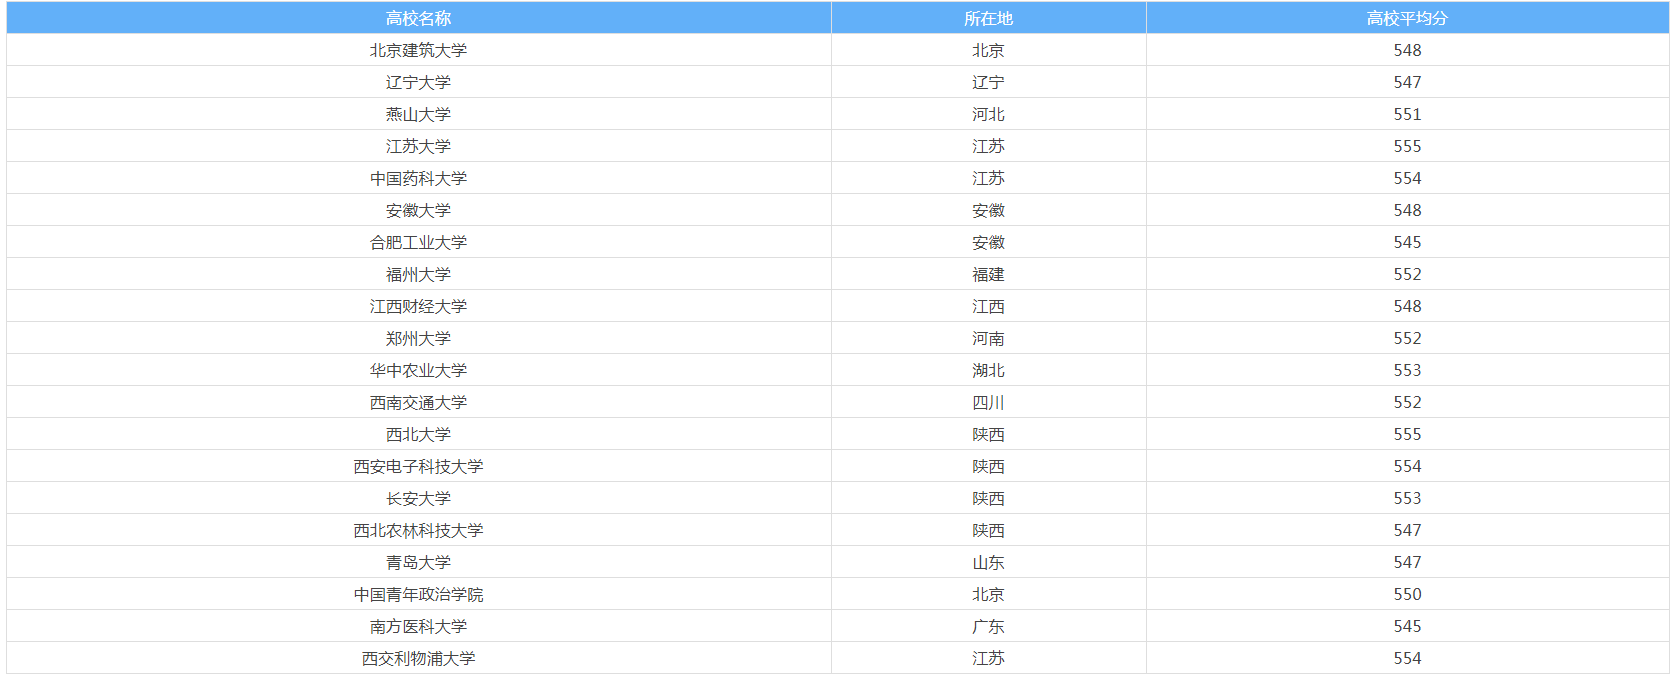Select the 安徽大学 cell
This screenshot has width=1672, height=678.
(x=418, y=210)
